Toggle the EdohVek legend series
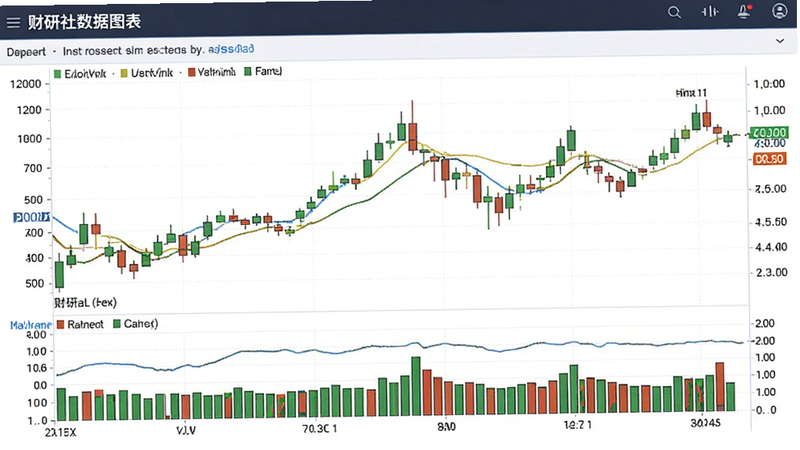Image resolution: width=800 pixels, height=450 pixels. click(80, 74)
